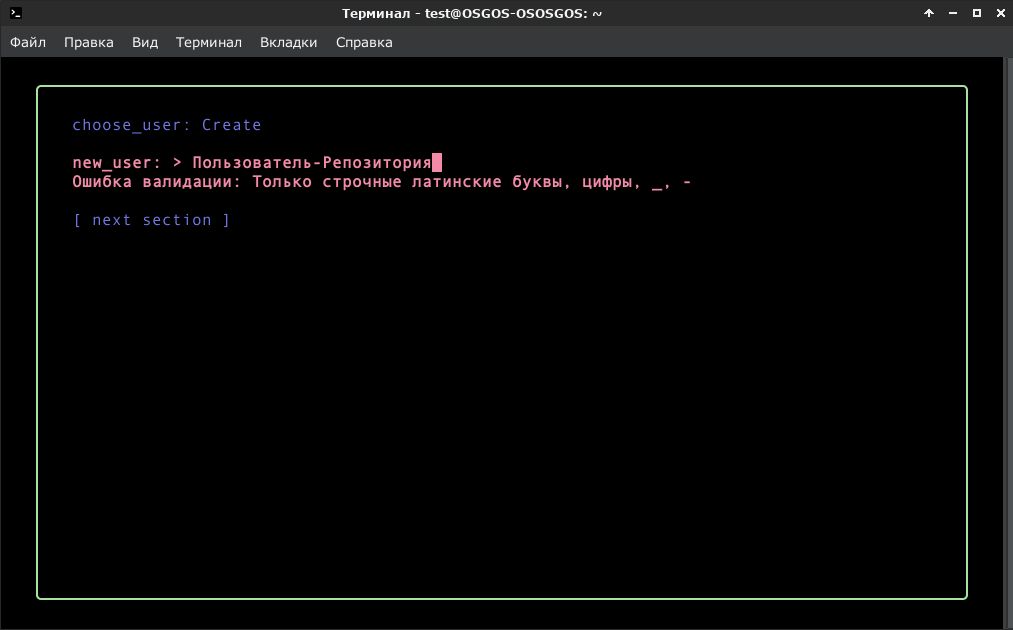Screen dimensions: 1013x630
Task: Open the Вкладки menu
Action: [x=288, y=42]
